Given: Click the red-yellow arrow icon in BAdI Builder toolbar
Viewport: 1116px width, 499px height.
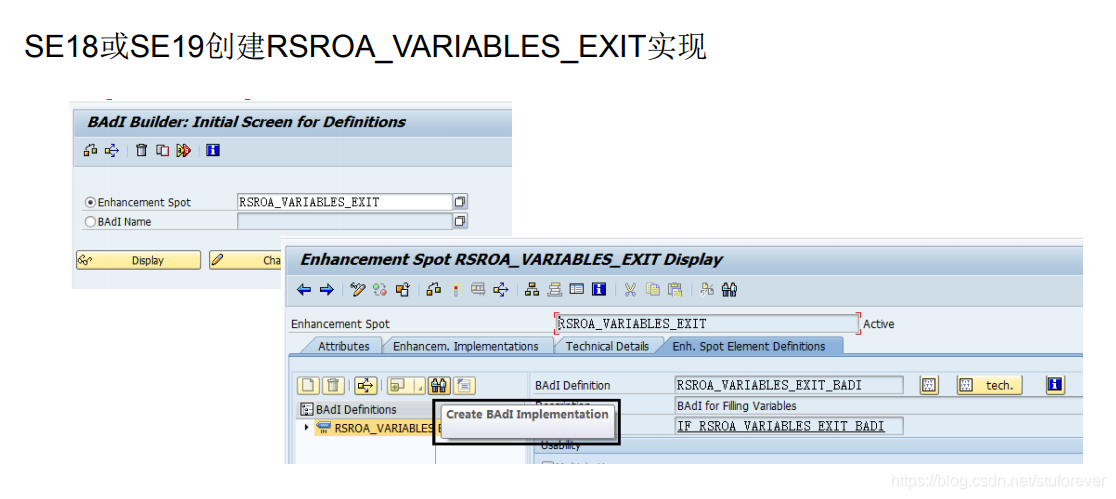Looking at the screenshot, I should coord(184,150).
